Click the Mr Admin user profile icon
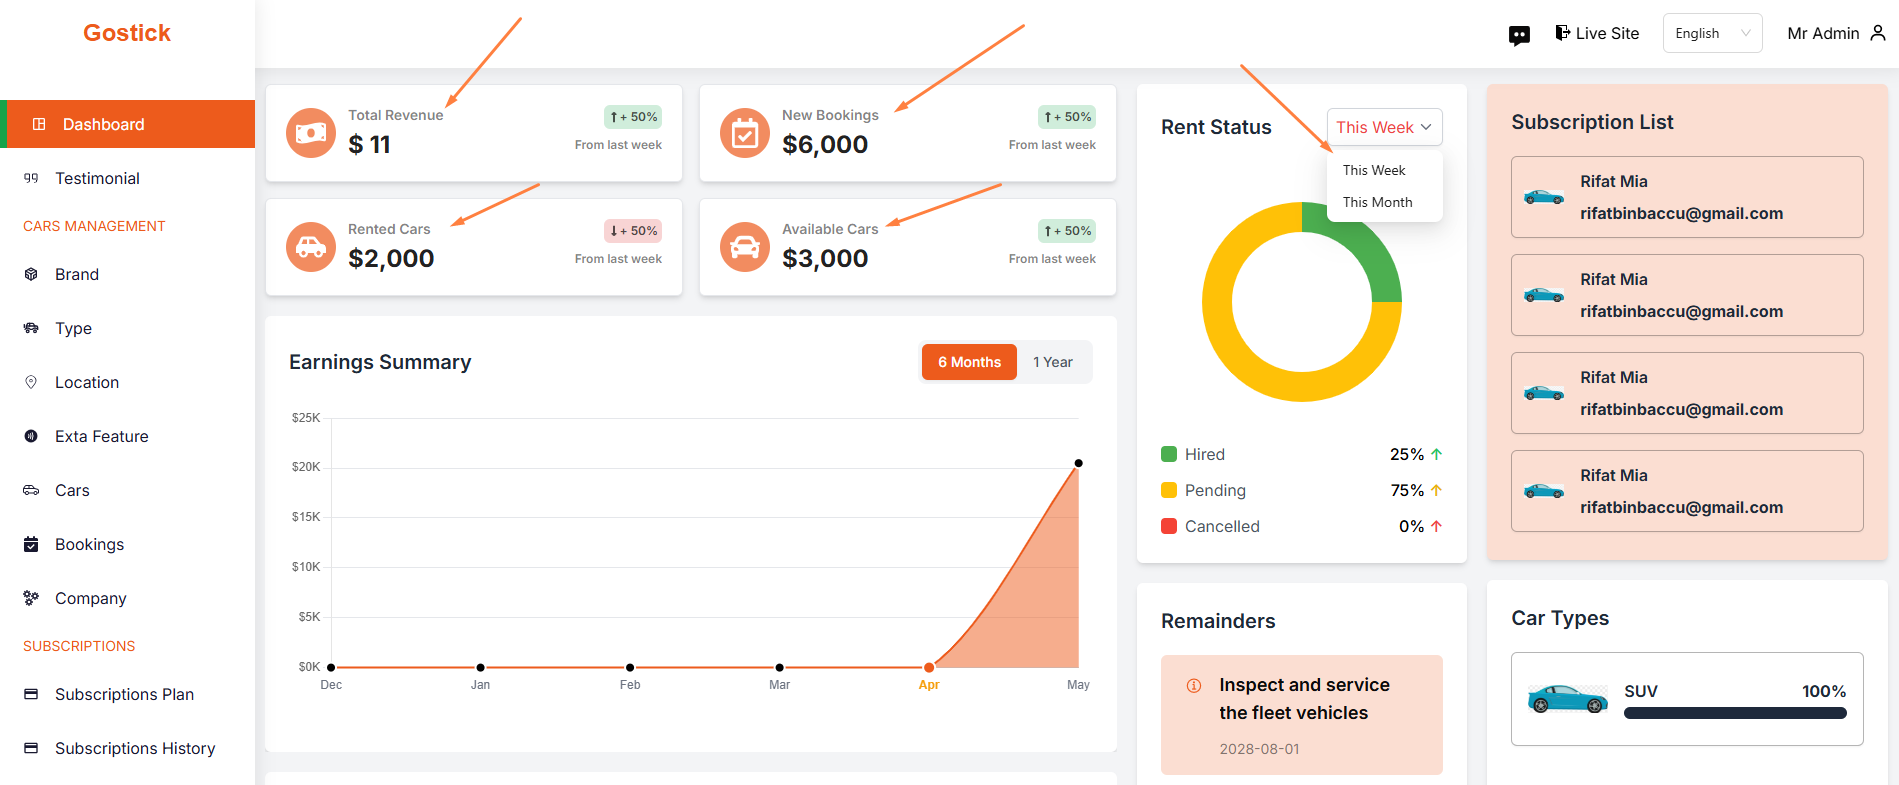The width and height of the screenshot is (1899, 785). 1877,33
